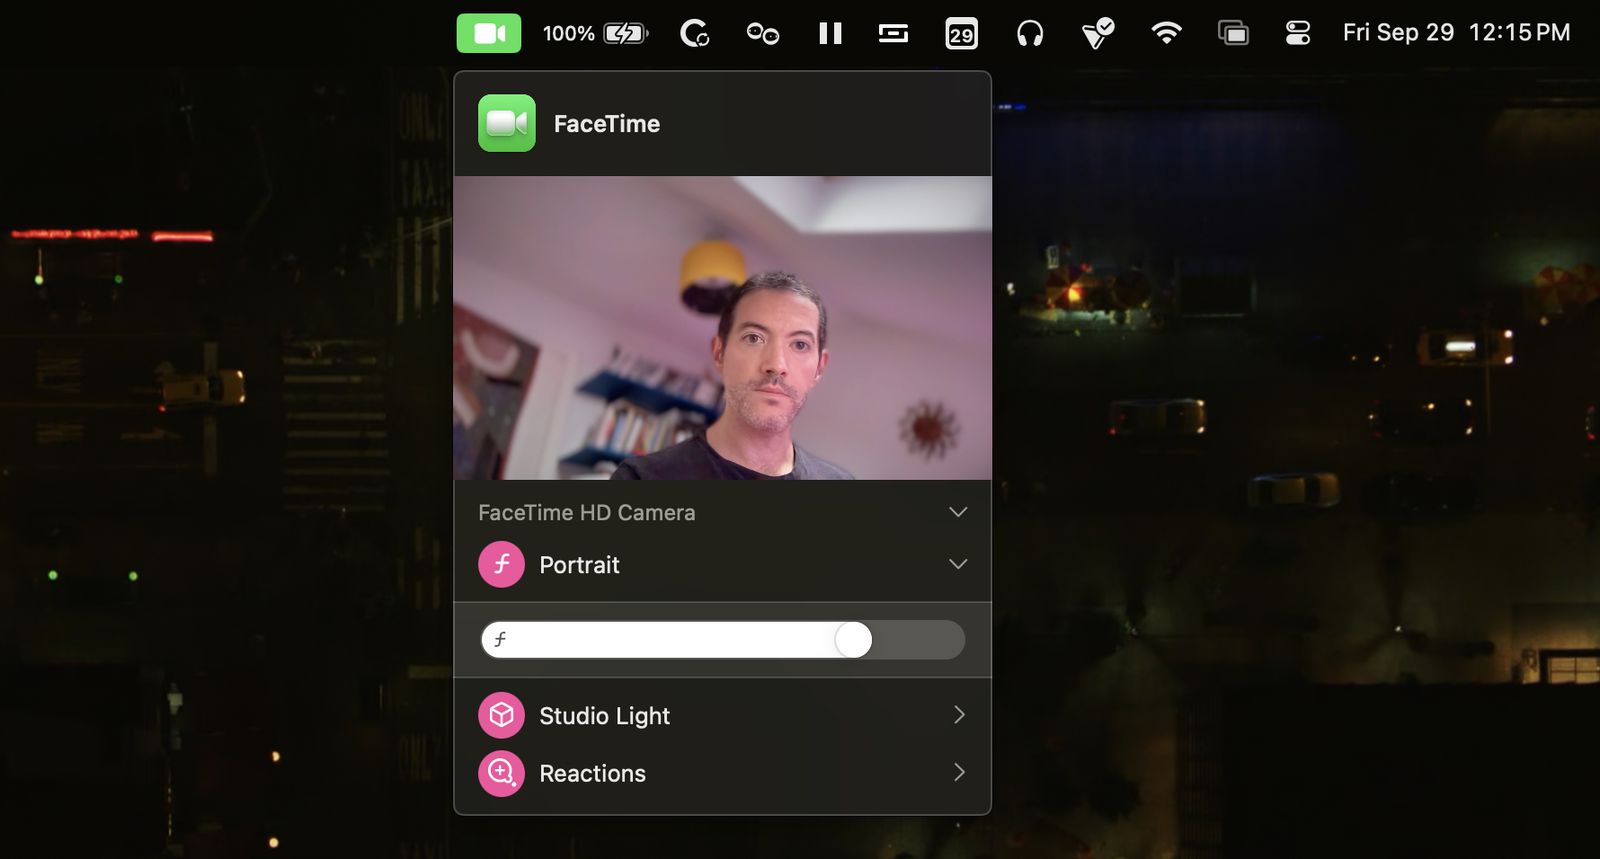Screen dimensions: 1600x859
Task: Click the headphones icon in menu bar
Action: (1030, 33)
